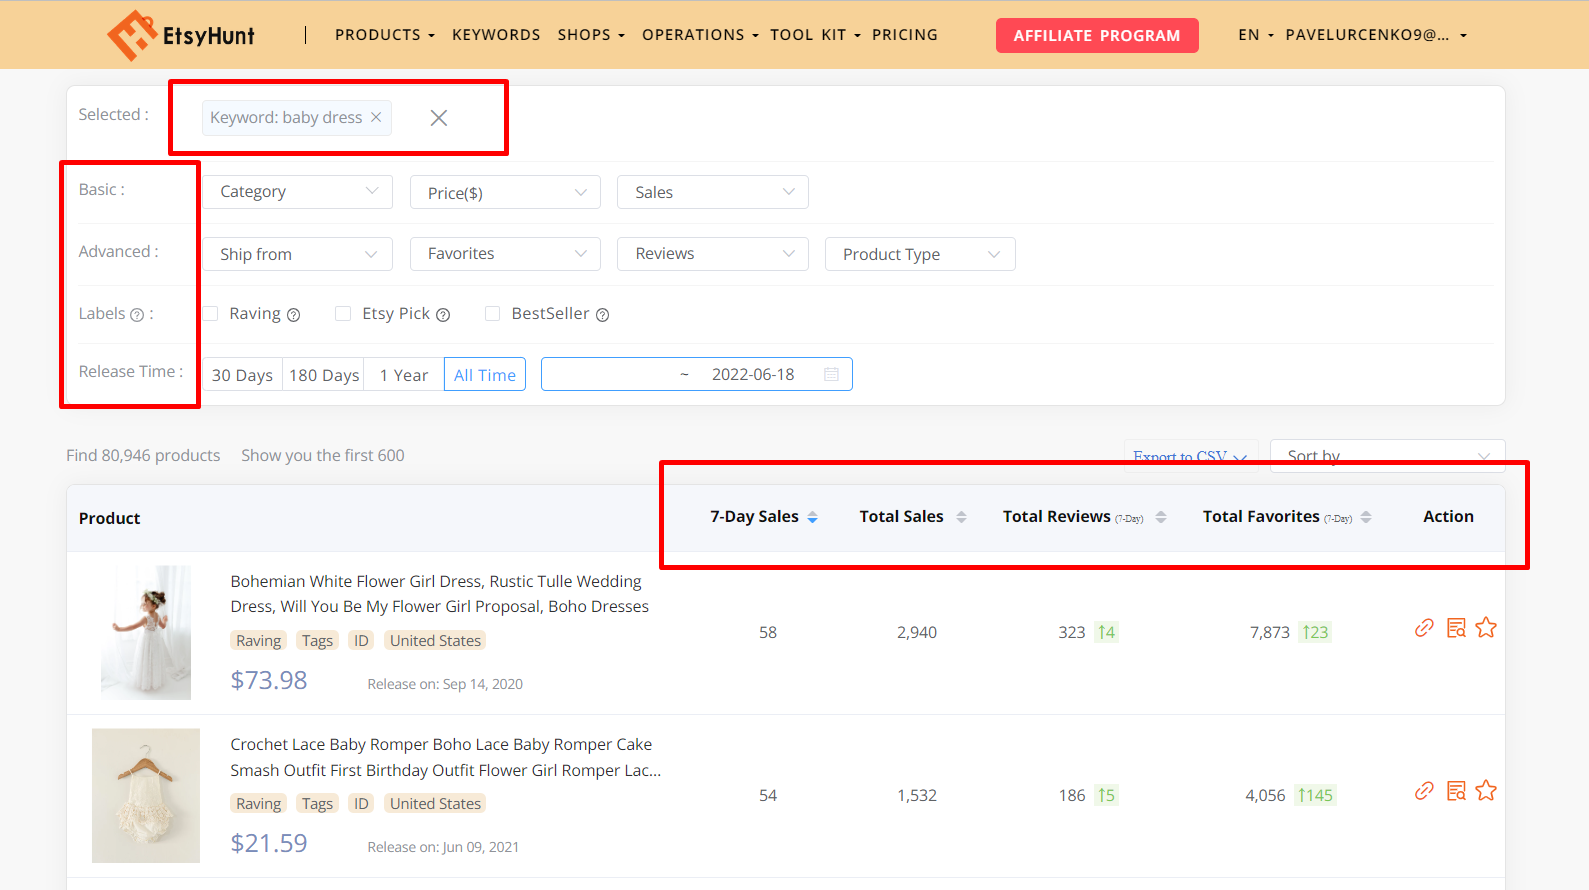Favorite the Bohemian Flower Girl Dress with star
This screenshot has width=1589, height=890.
click(1486, 628)
